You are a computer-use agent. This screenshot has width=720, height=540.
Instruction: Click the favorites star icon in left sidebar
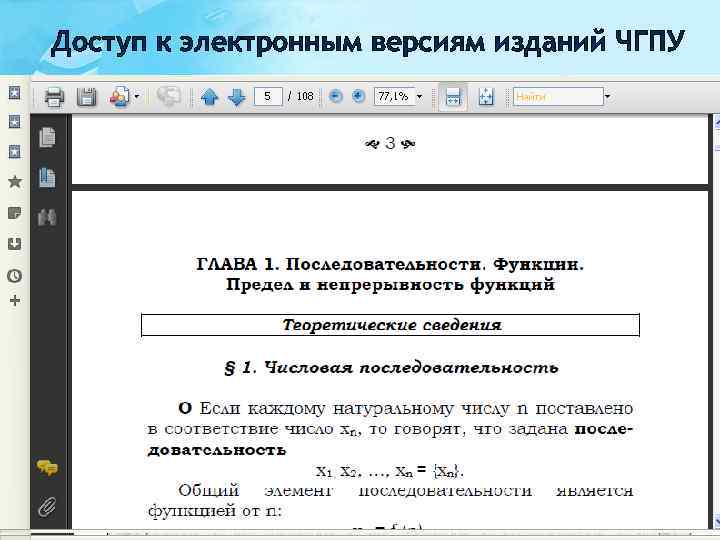coord(15,182)
